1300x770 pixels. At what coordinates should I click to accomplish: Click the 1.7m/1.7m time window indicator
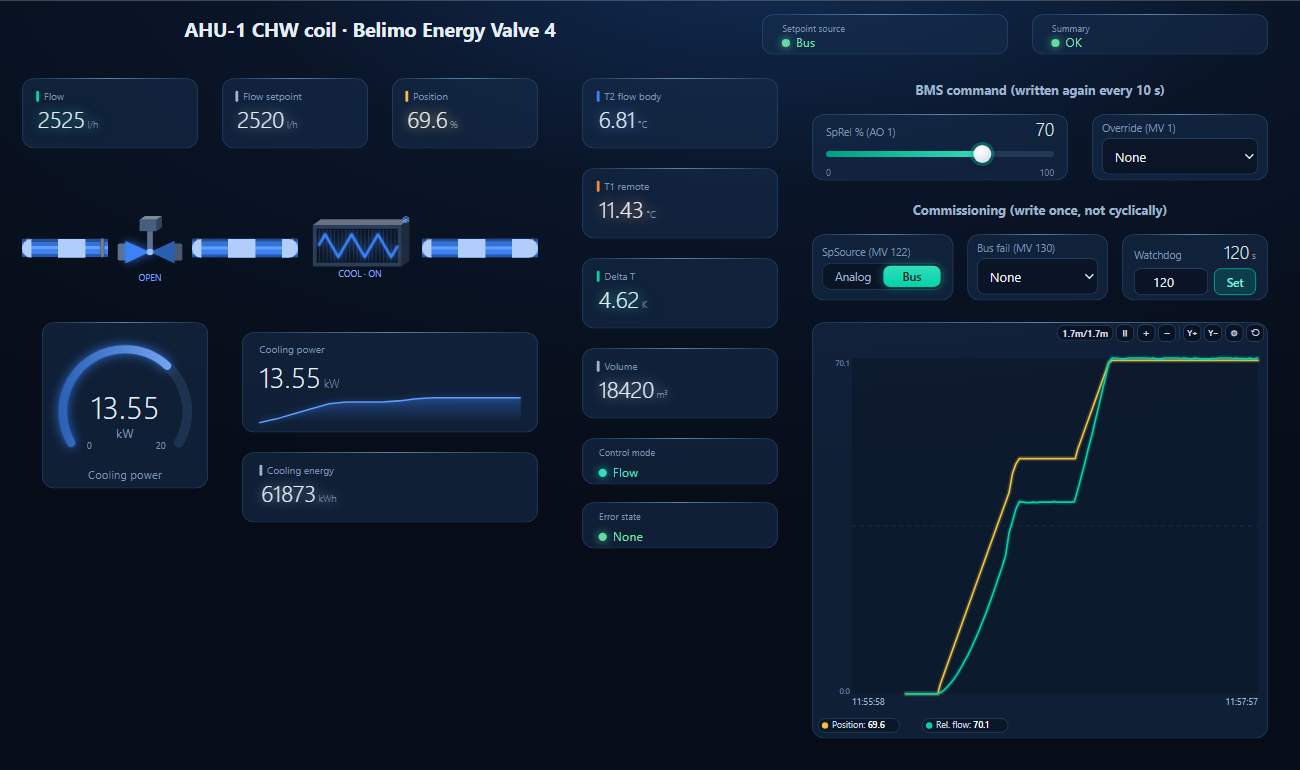pos(1085,333)
